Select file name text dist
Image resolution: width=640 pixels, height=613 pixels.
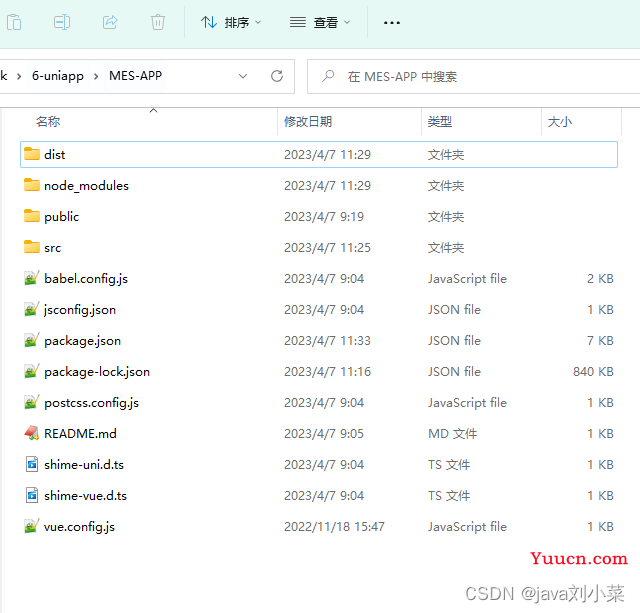(x=55, y=155)
